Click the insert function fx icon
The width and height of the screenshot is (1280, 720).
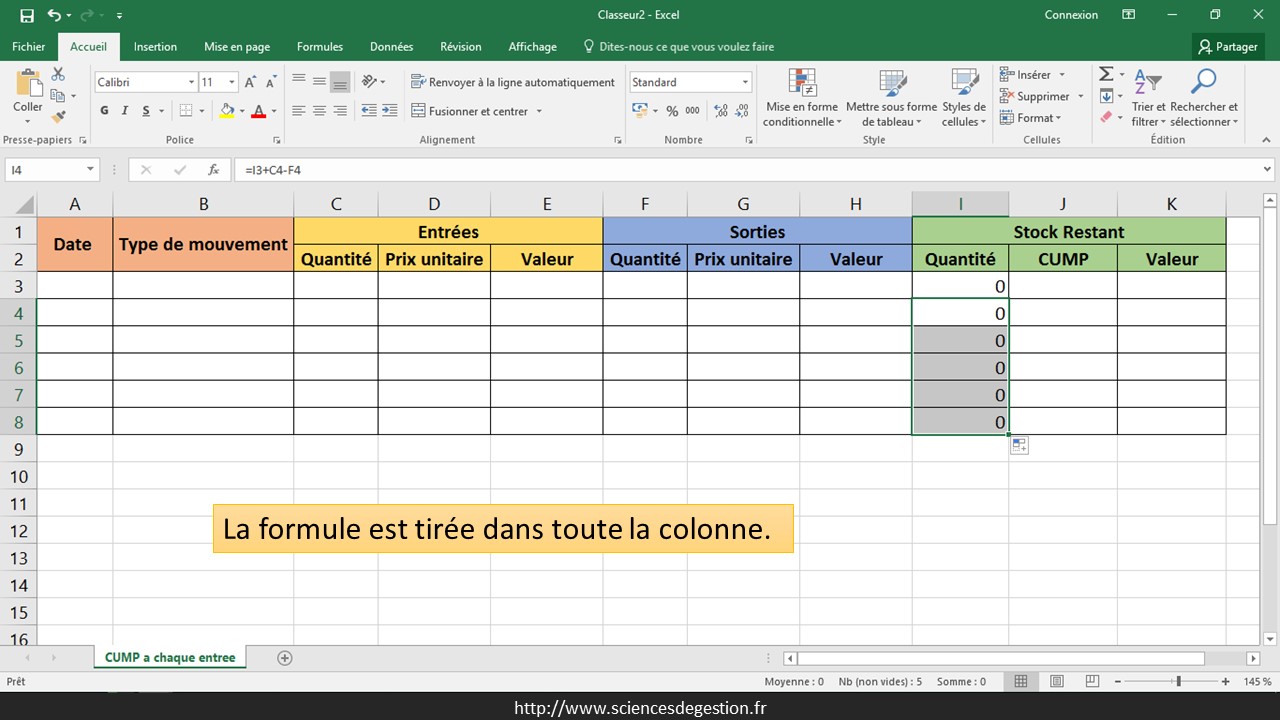pos(213,170)
